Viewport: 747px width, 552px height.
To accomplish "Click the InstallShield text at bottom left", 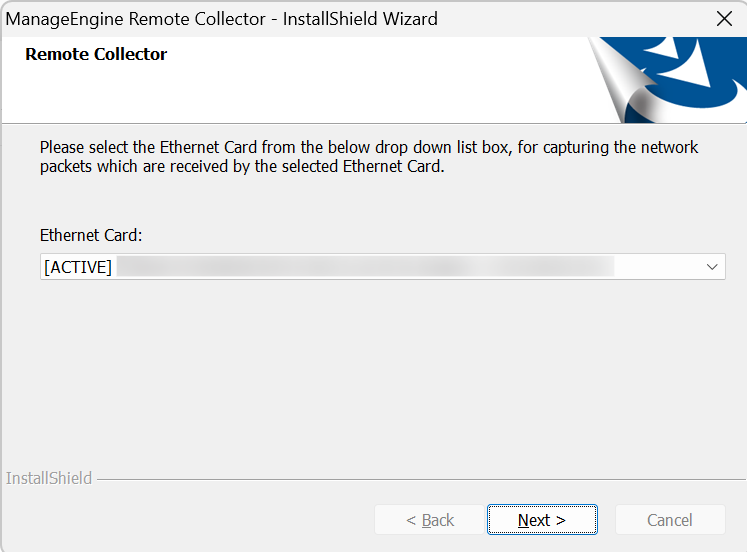I will coord(49,478).
